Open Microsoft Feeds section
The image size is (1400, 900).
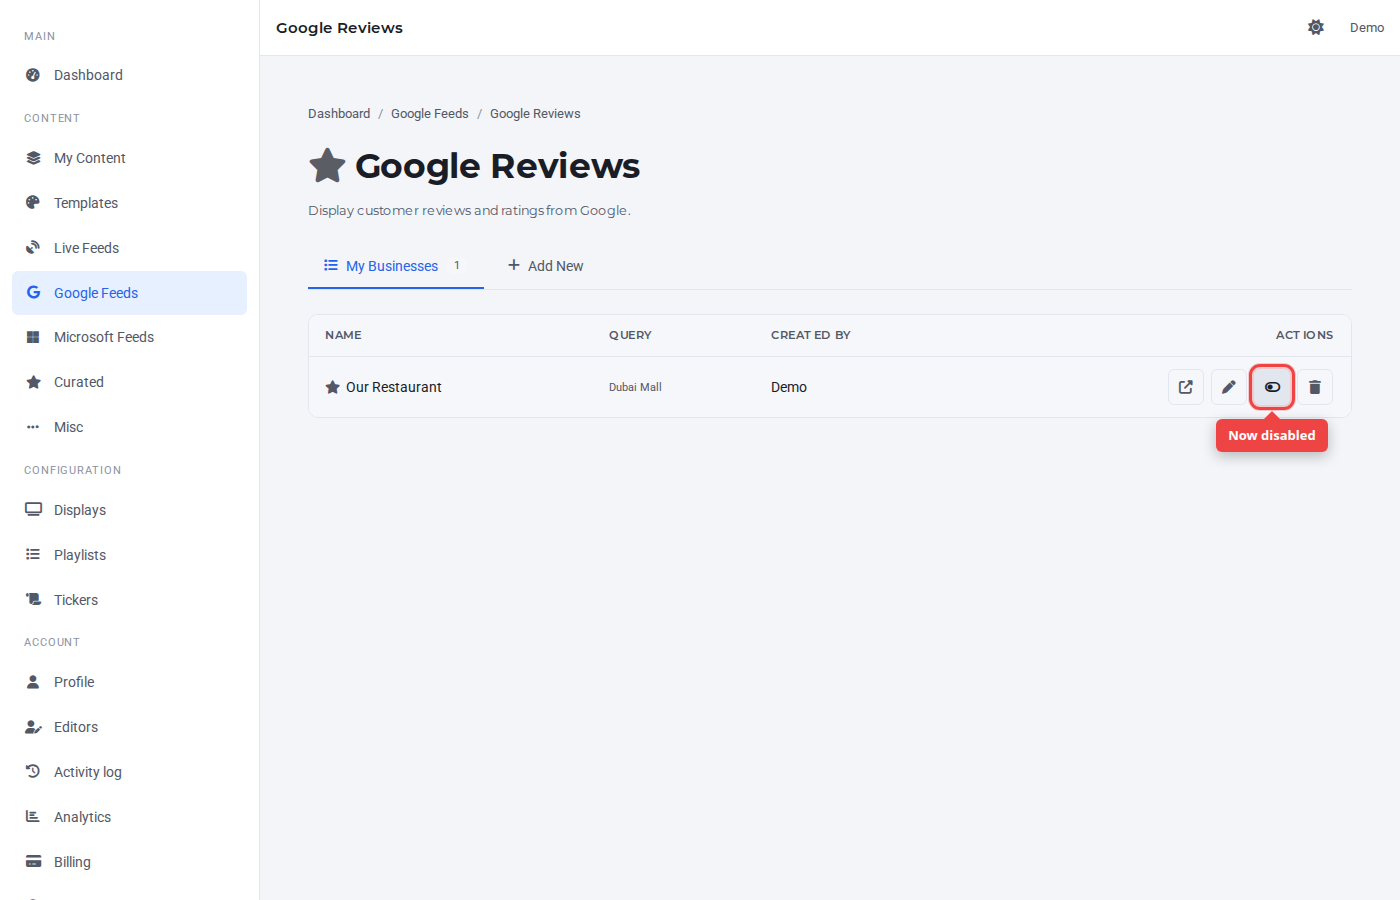click(129, 337)
